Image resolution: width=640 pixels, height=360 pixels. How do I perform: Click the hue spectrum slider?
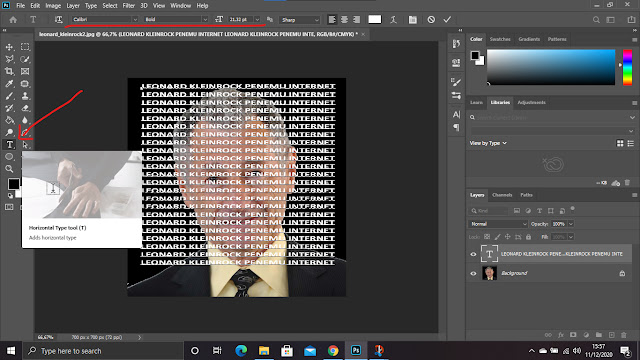pos(627,67)
